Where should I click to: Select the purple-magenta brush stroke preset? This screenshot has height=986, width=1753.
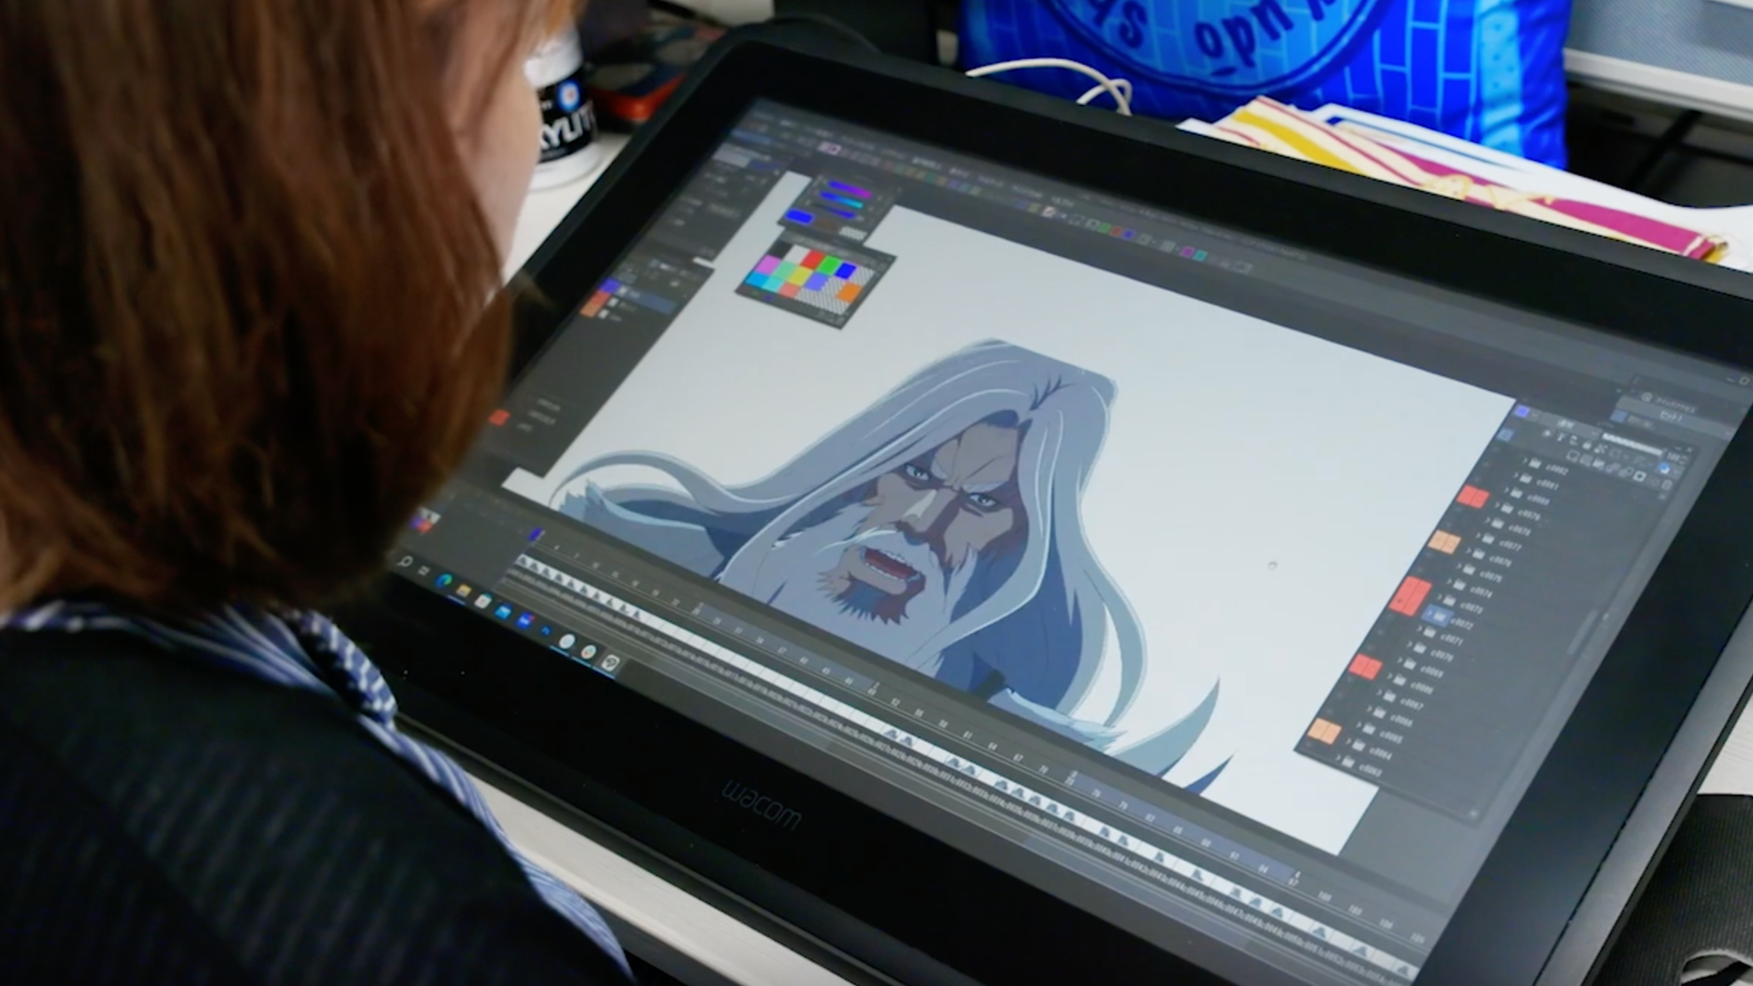(850, 189)
